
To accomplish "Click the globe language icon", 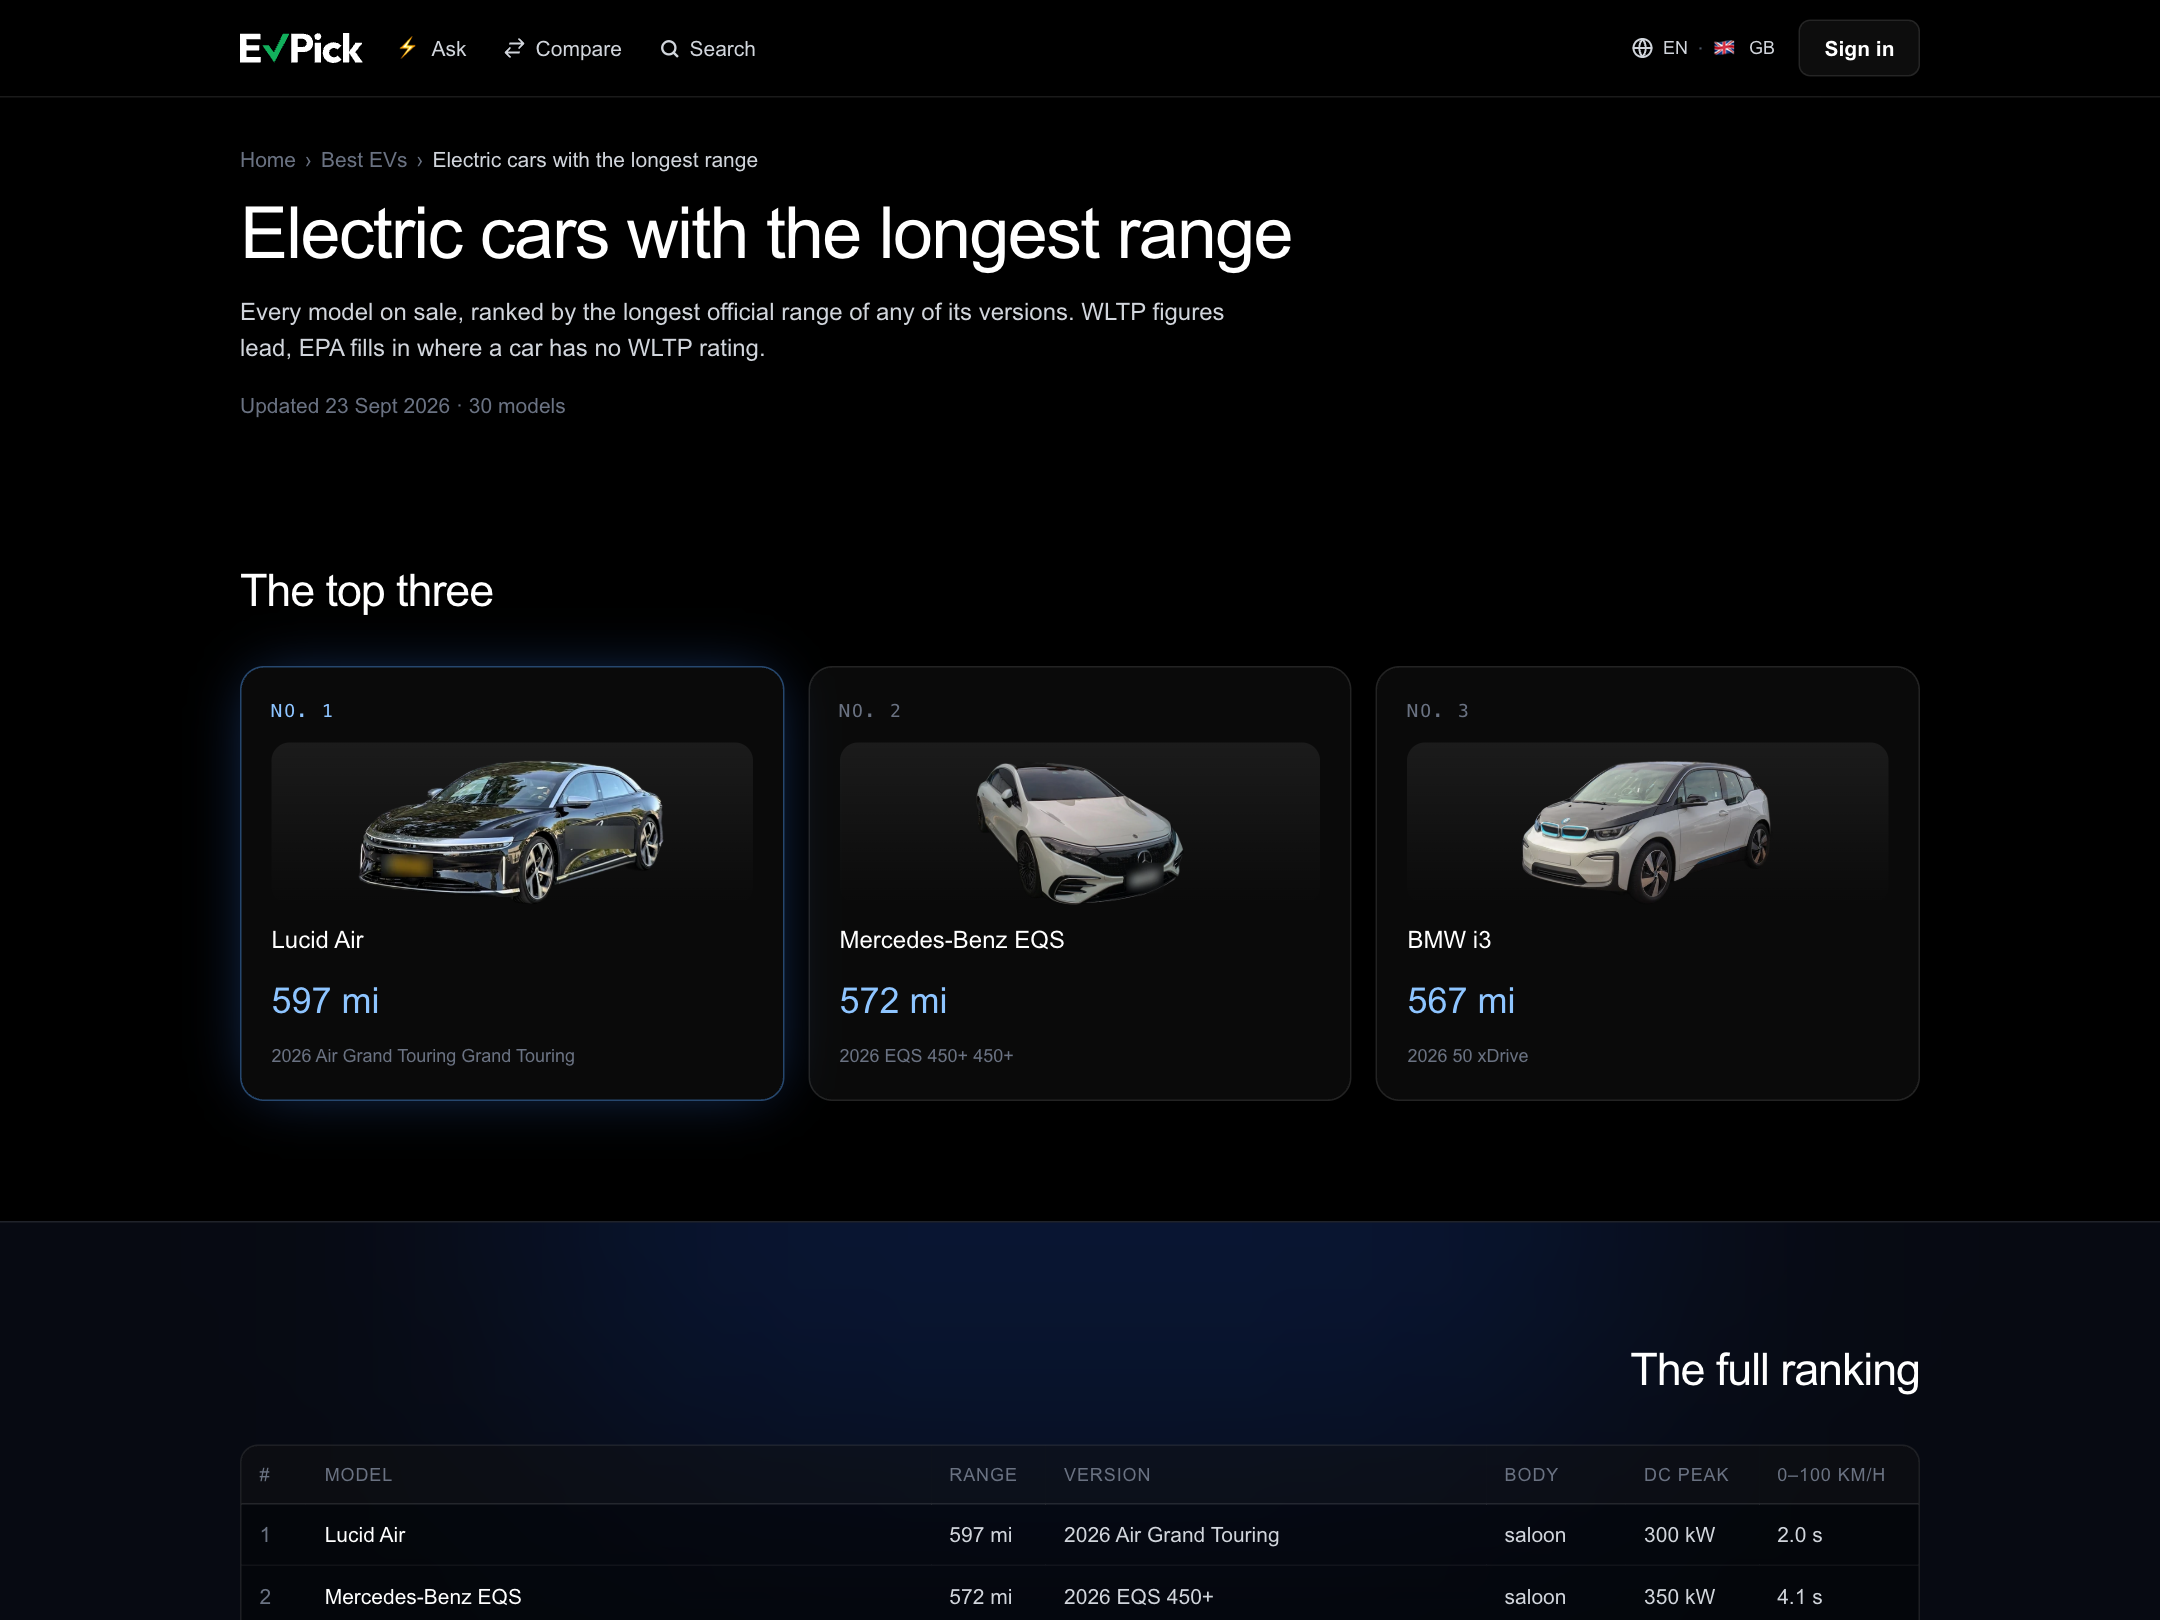I will coord(1642,48).
